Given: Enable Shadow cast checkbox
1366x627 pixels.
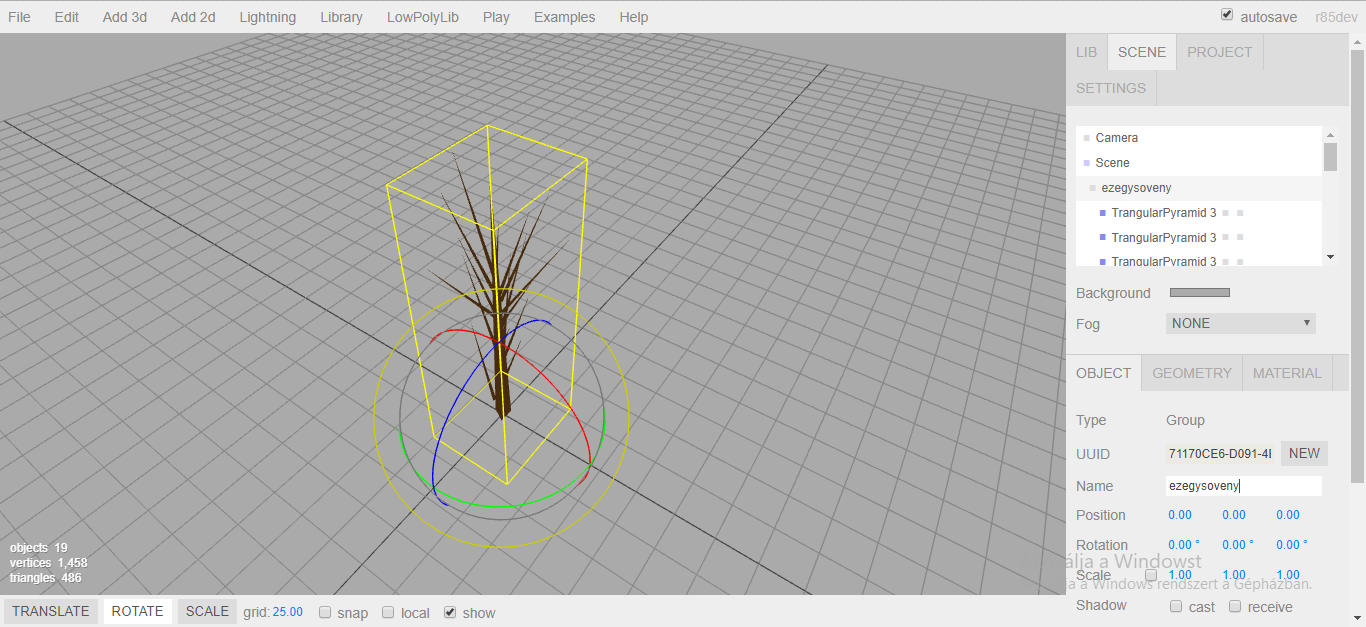Looking at the screenshot, I should click(x=1176, y=606).
